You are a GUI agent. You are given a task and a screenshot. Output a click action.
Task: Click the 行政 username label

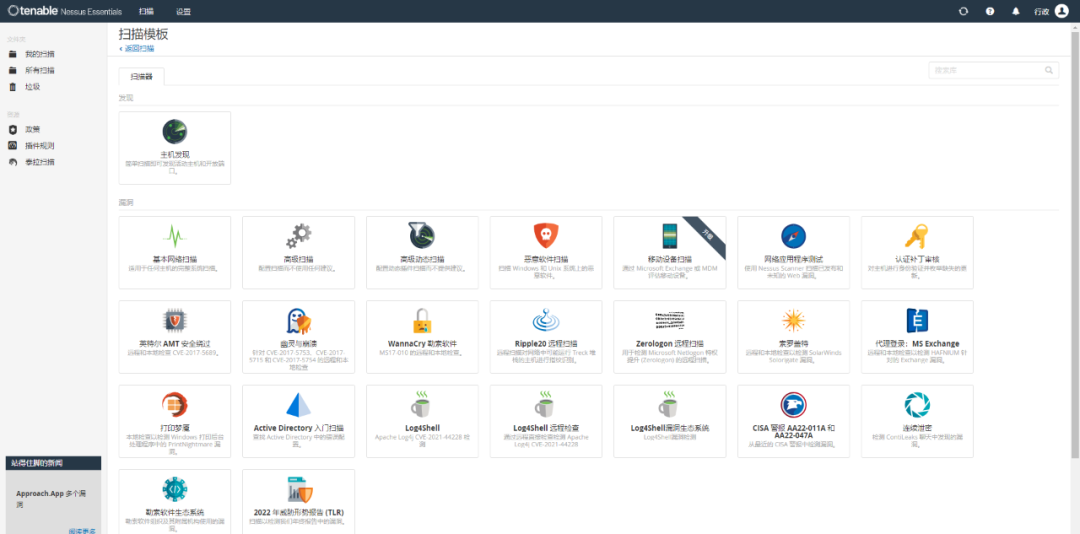tap(1041, 12)
